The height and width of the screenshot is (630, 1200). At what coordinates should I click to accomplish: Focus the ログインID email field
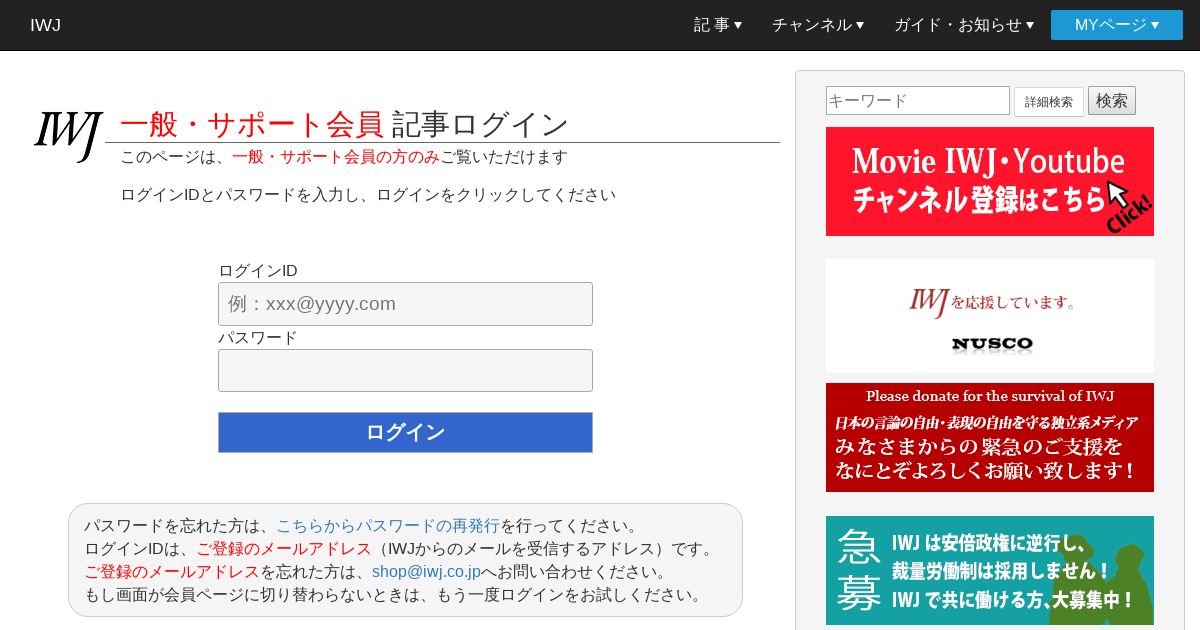tap(405, 304)
